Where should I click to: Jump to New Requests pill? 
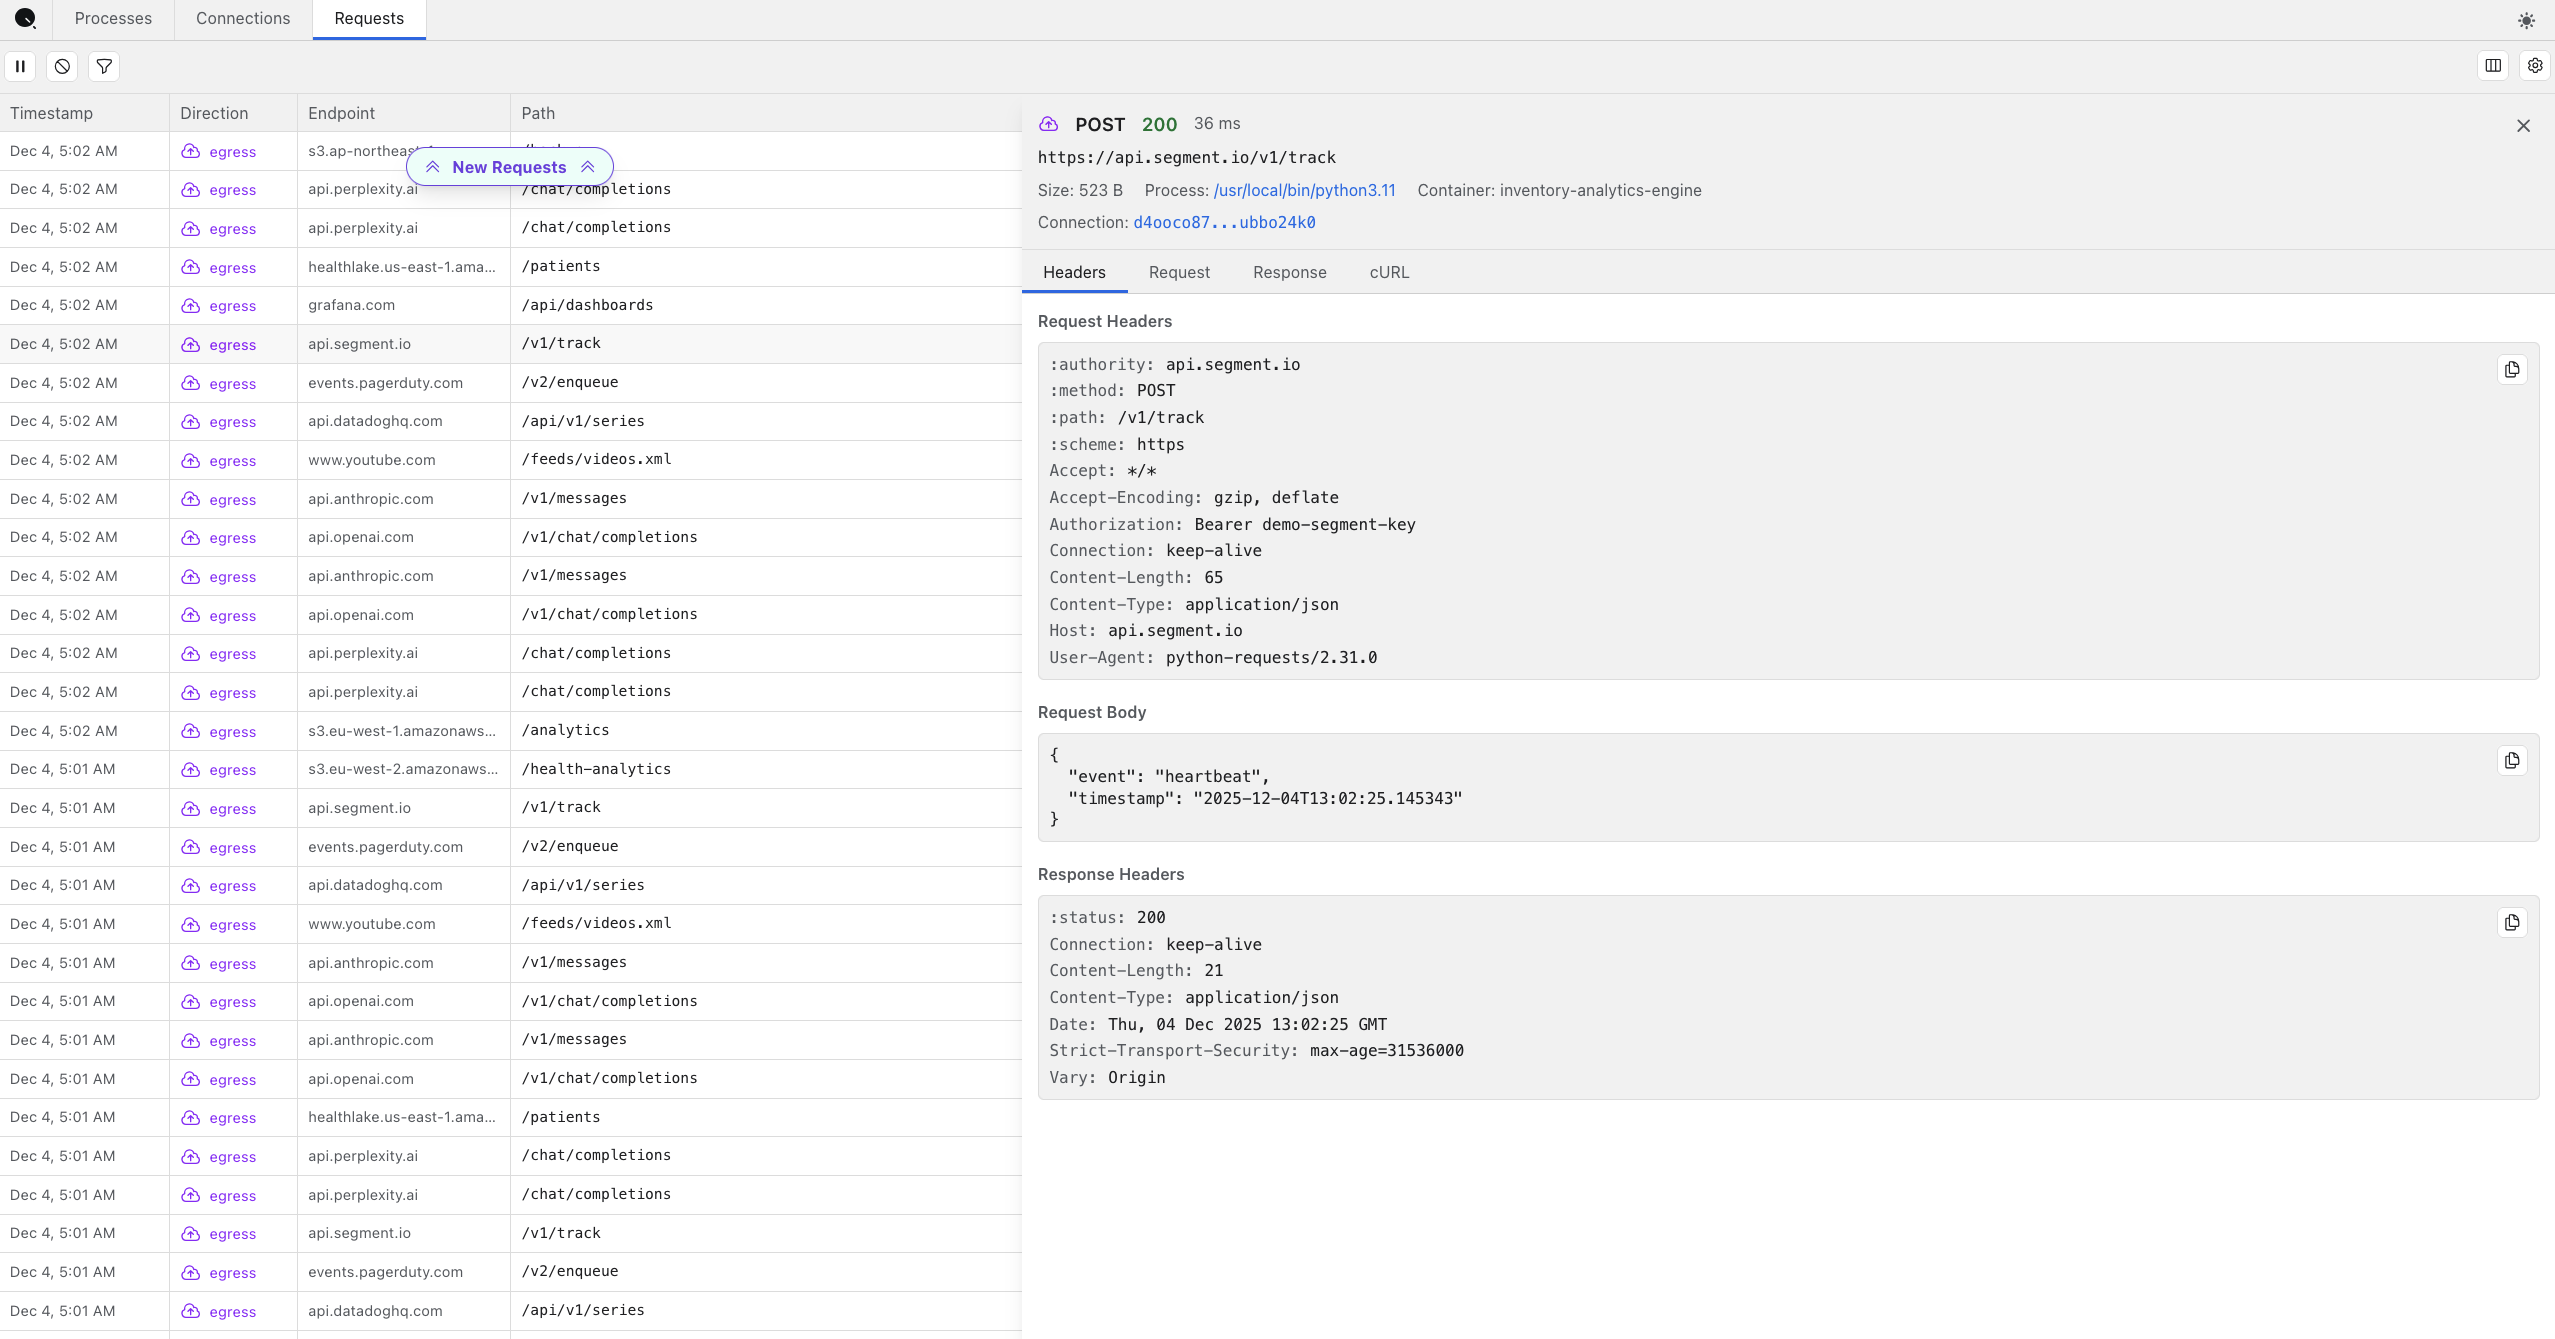(x=509, y=167)
